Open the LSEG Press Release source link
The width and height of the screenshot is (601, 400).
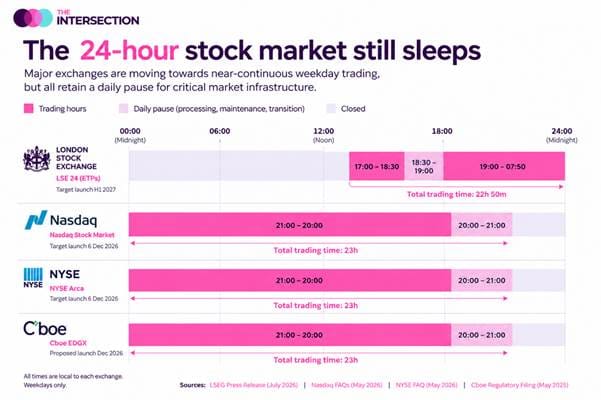tap(254, 385)
